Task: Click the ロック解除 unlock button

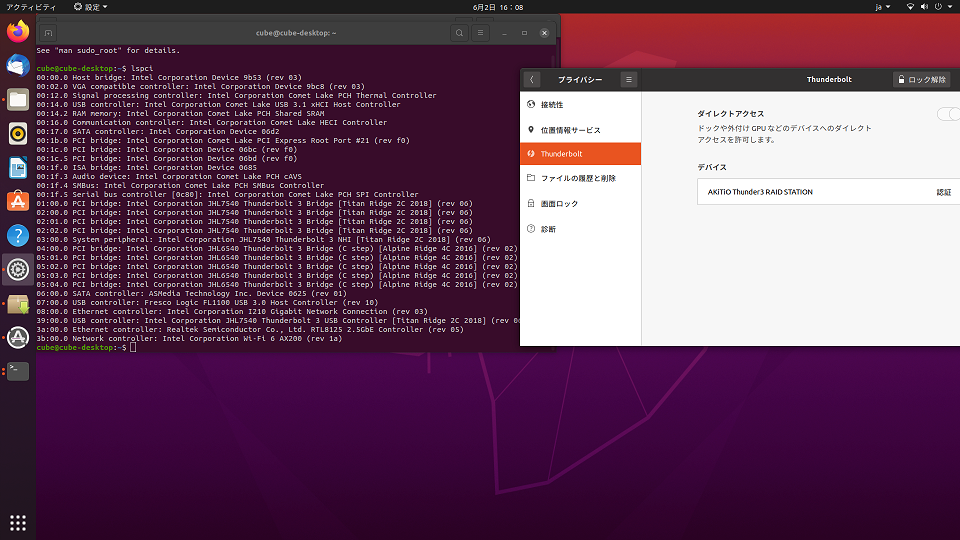Action: coord(921,80)
